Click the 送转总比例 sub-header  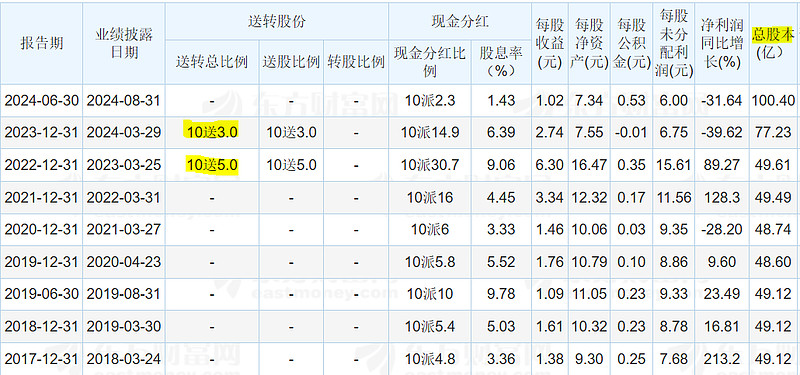pos(212,62)
